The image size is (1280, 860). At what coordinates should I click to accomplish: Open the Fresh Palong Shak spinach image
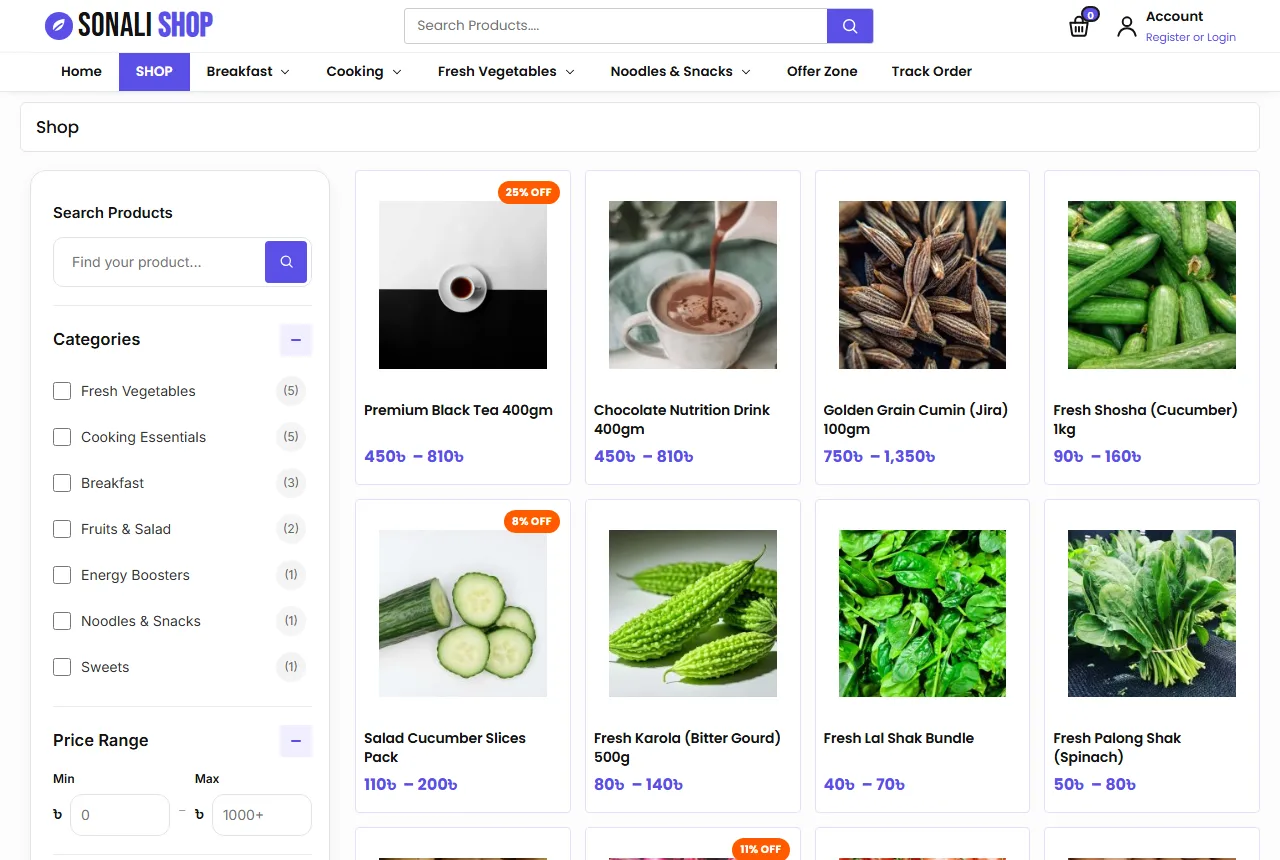coord(1152,613)
